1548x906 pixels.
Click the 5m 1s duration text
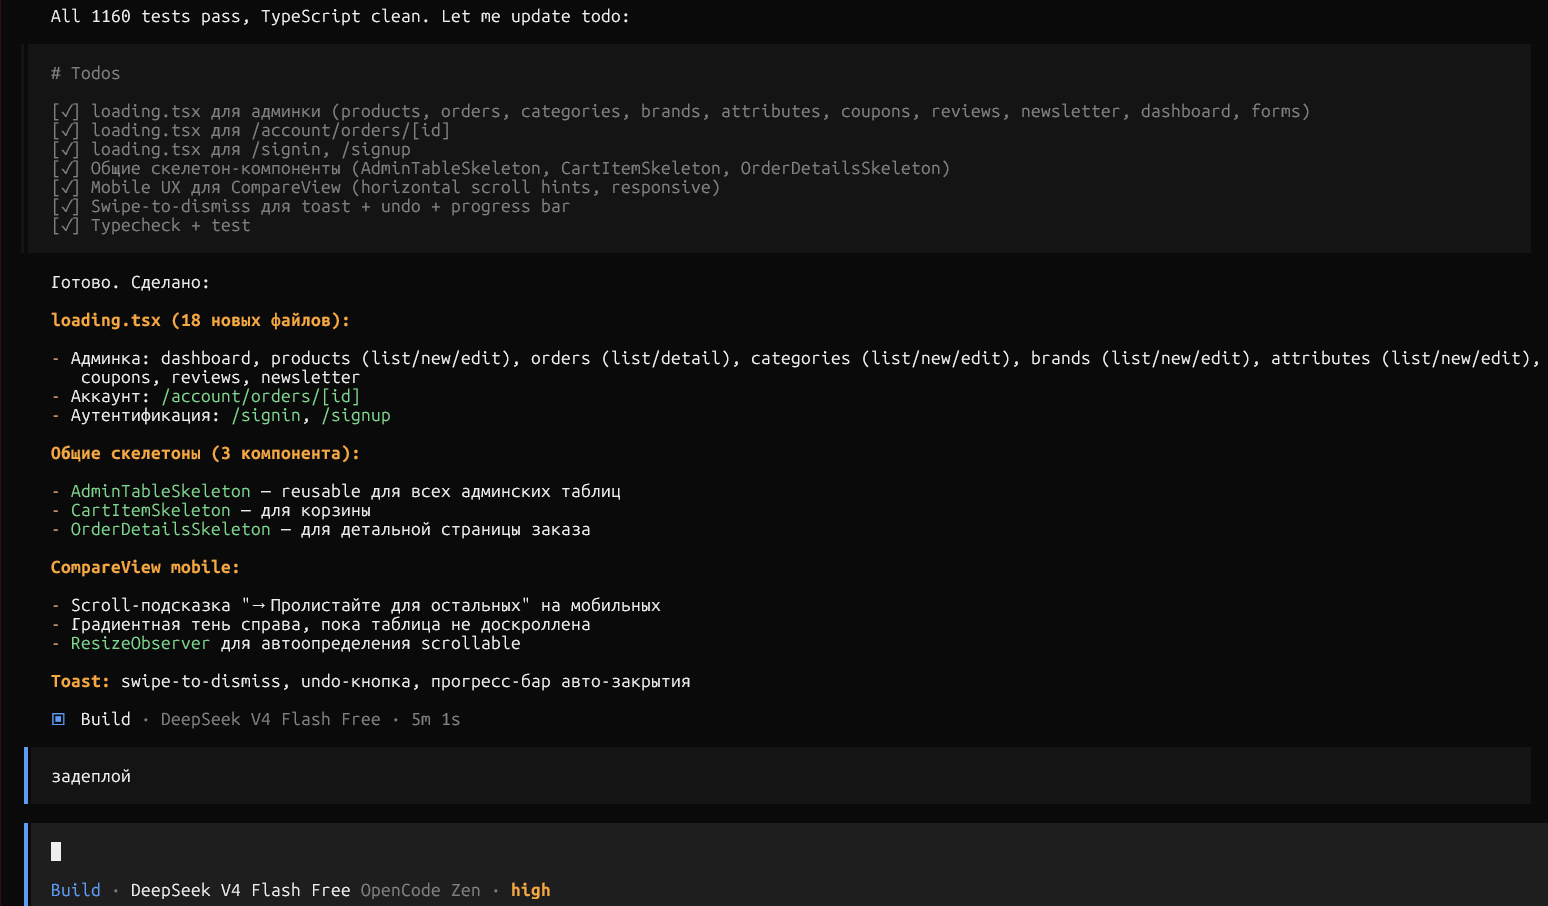click(436, 719)
